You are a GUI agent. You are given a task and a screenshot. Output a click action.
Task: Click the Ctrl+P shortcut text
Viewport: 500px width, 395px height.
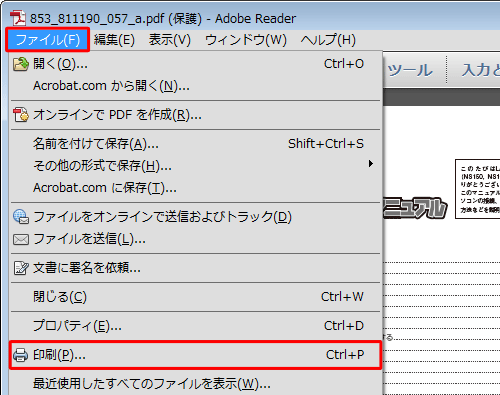click(x=345, y=355)
